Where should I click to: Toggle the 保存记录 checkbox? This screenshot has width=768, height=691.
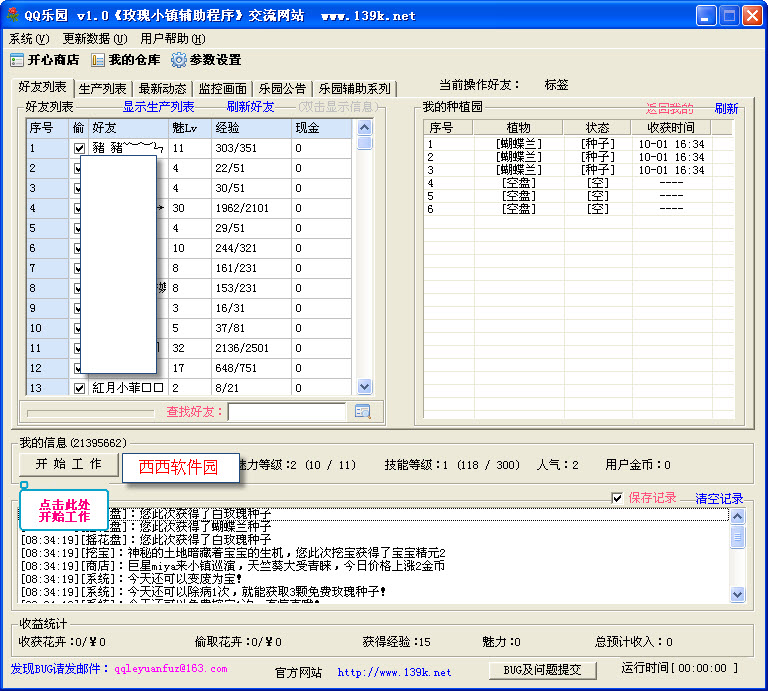[x=617, y=498]
